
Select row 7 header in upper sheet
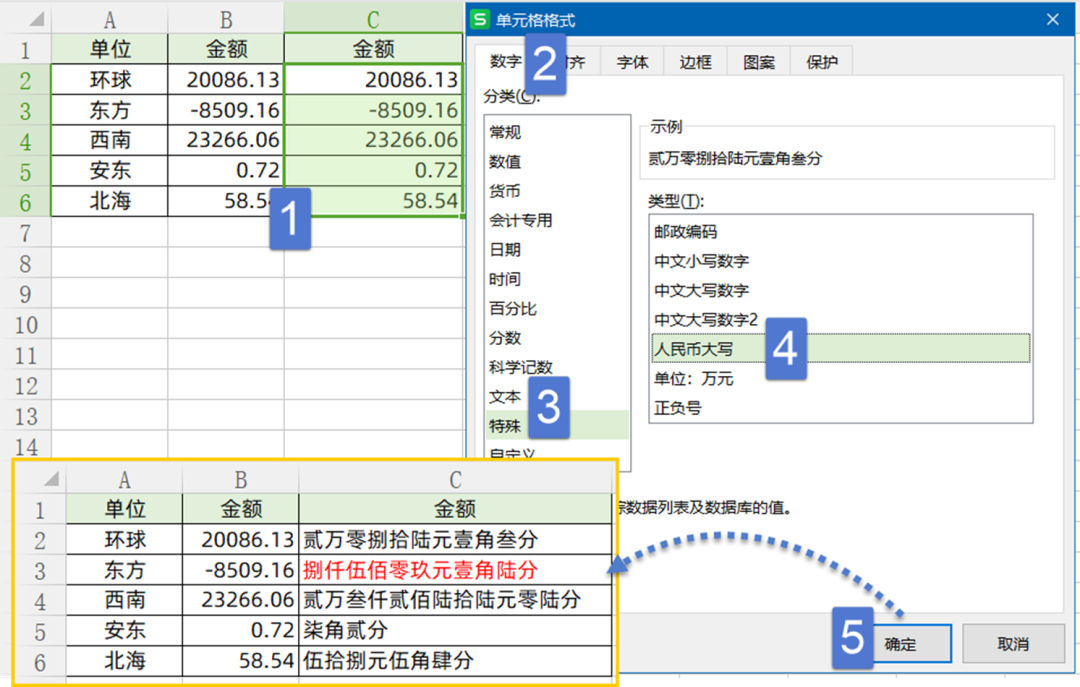[25, 233]
